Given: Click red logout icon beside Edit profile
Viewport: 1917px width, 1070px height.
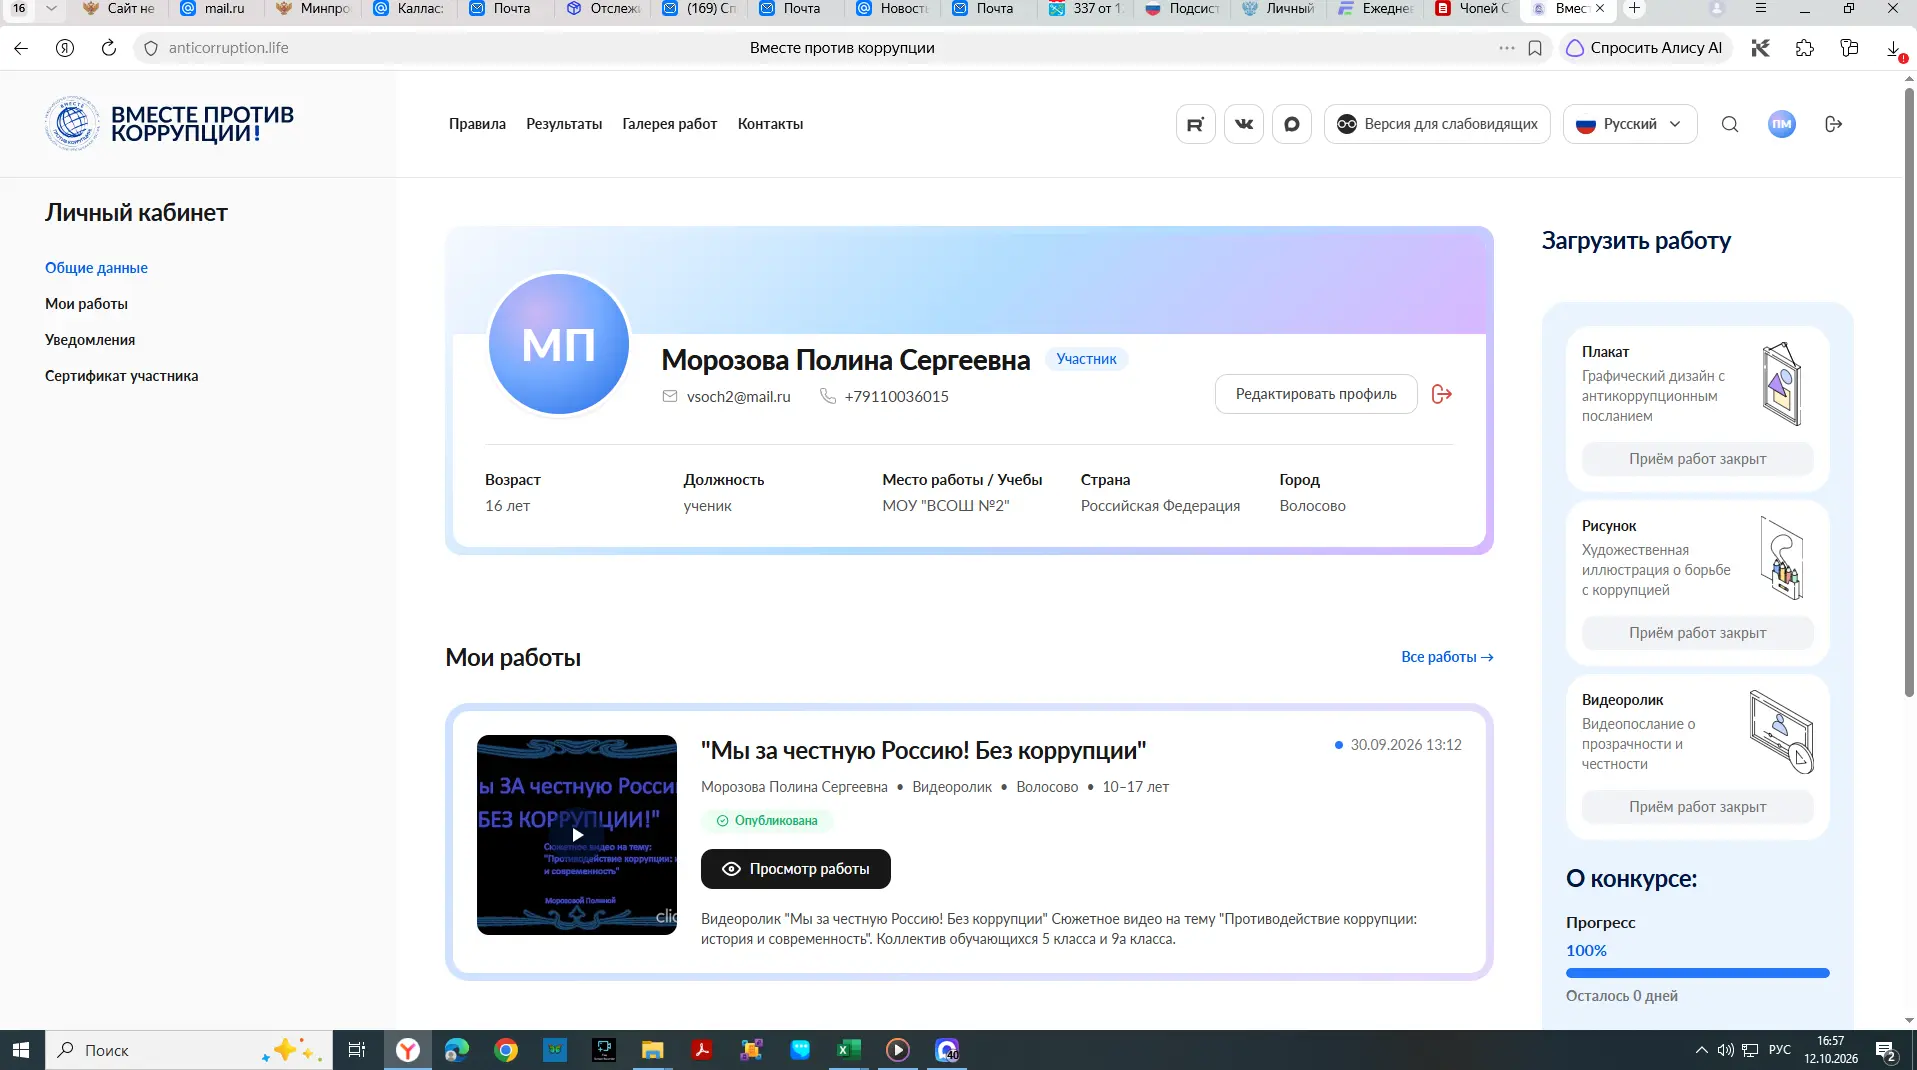Looking at the screenshot, I should (1441, 394).
